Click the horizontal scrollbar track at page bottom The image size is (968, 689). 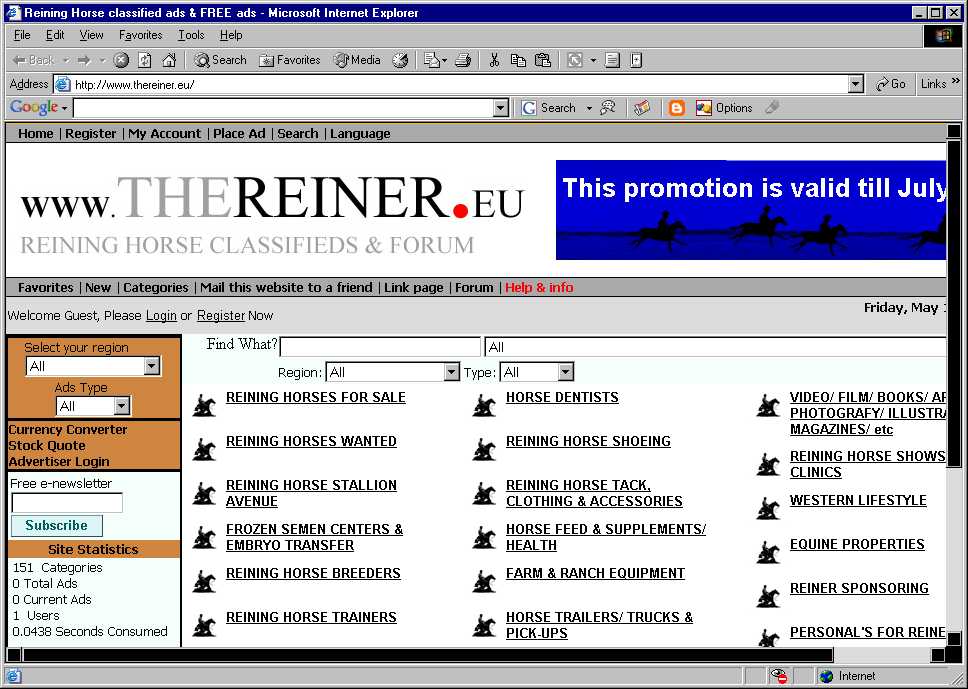pyautogui.click(x=882, y=655)
